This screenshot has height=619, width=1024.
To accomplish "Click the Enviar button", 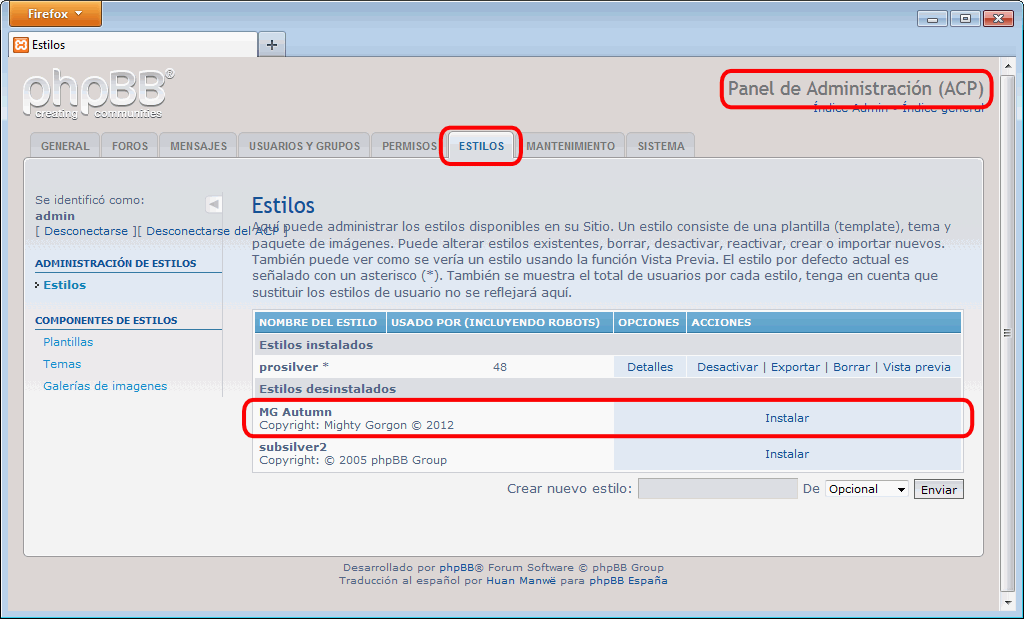I will 938,490.
